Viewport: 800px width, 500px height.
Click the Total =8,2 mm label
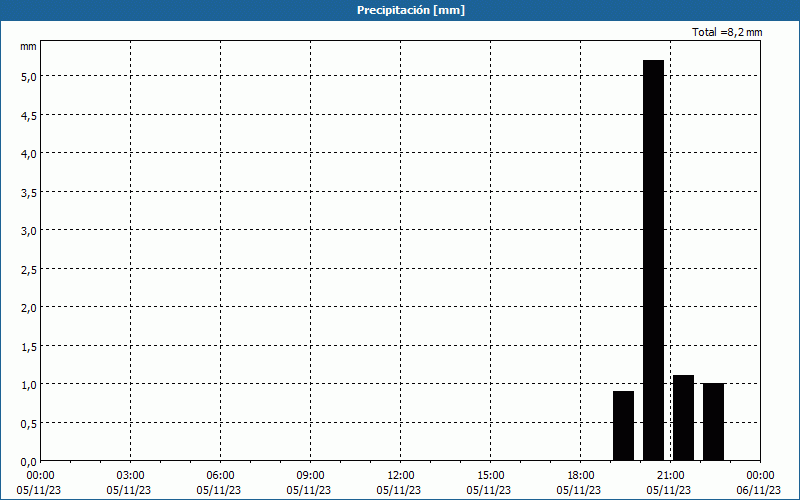pyautogui.click(x=727, y=32)
